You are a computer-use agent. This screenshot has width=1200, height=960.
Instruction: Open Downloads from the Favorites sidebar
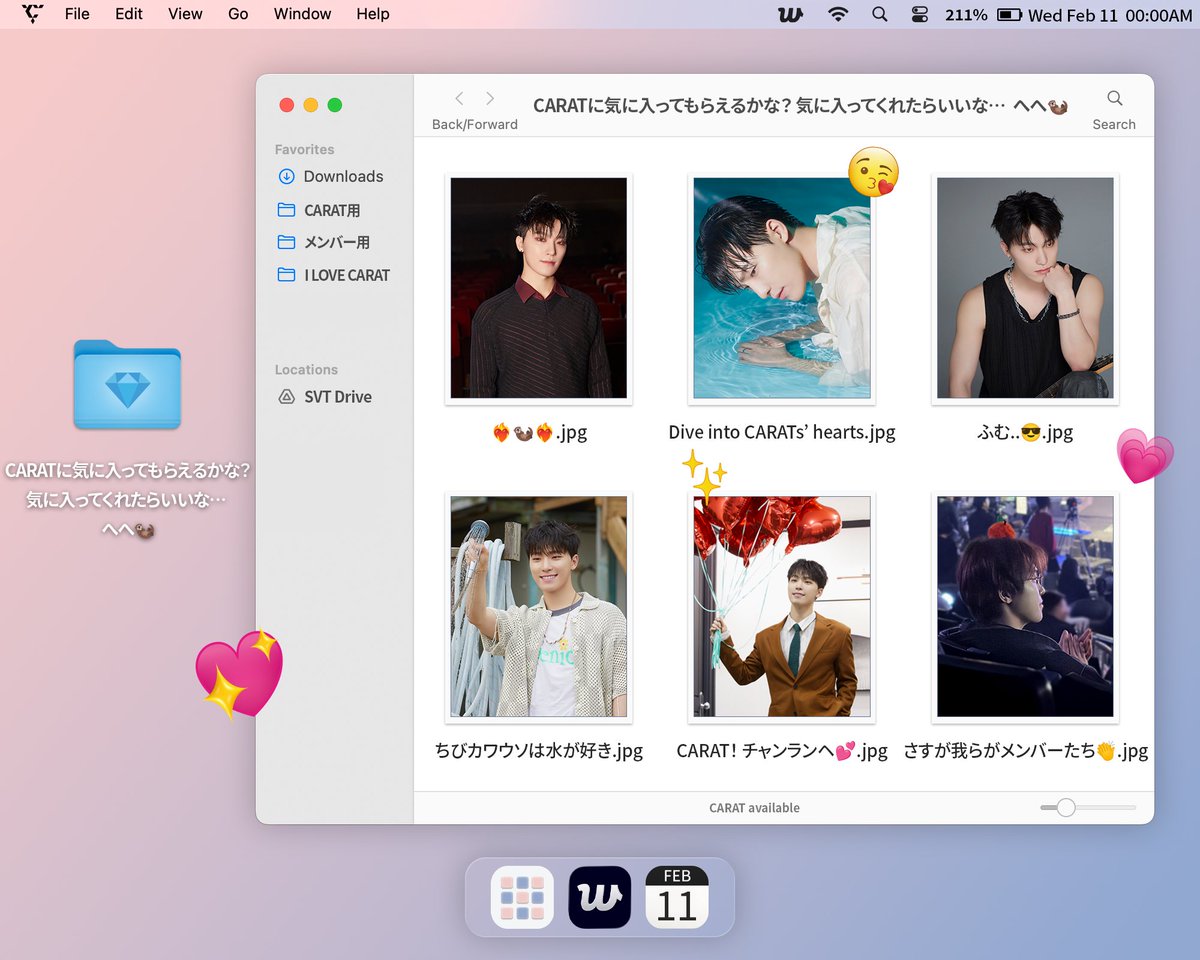click(342, 176)
